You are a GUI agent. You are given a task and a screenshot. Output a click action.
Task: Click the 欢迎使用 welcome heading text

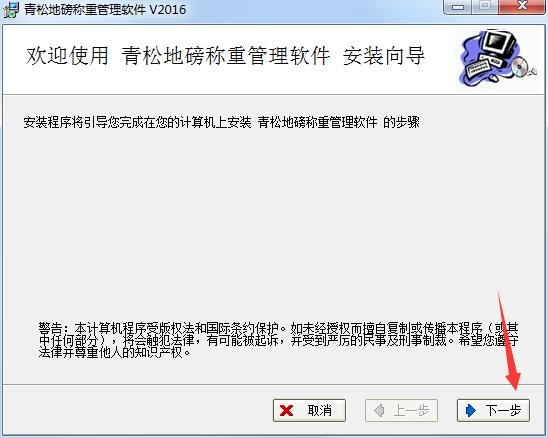point(67,55)
